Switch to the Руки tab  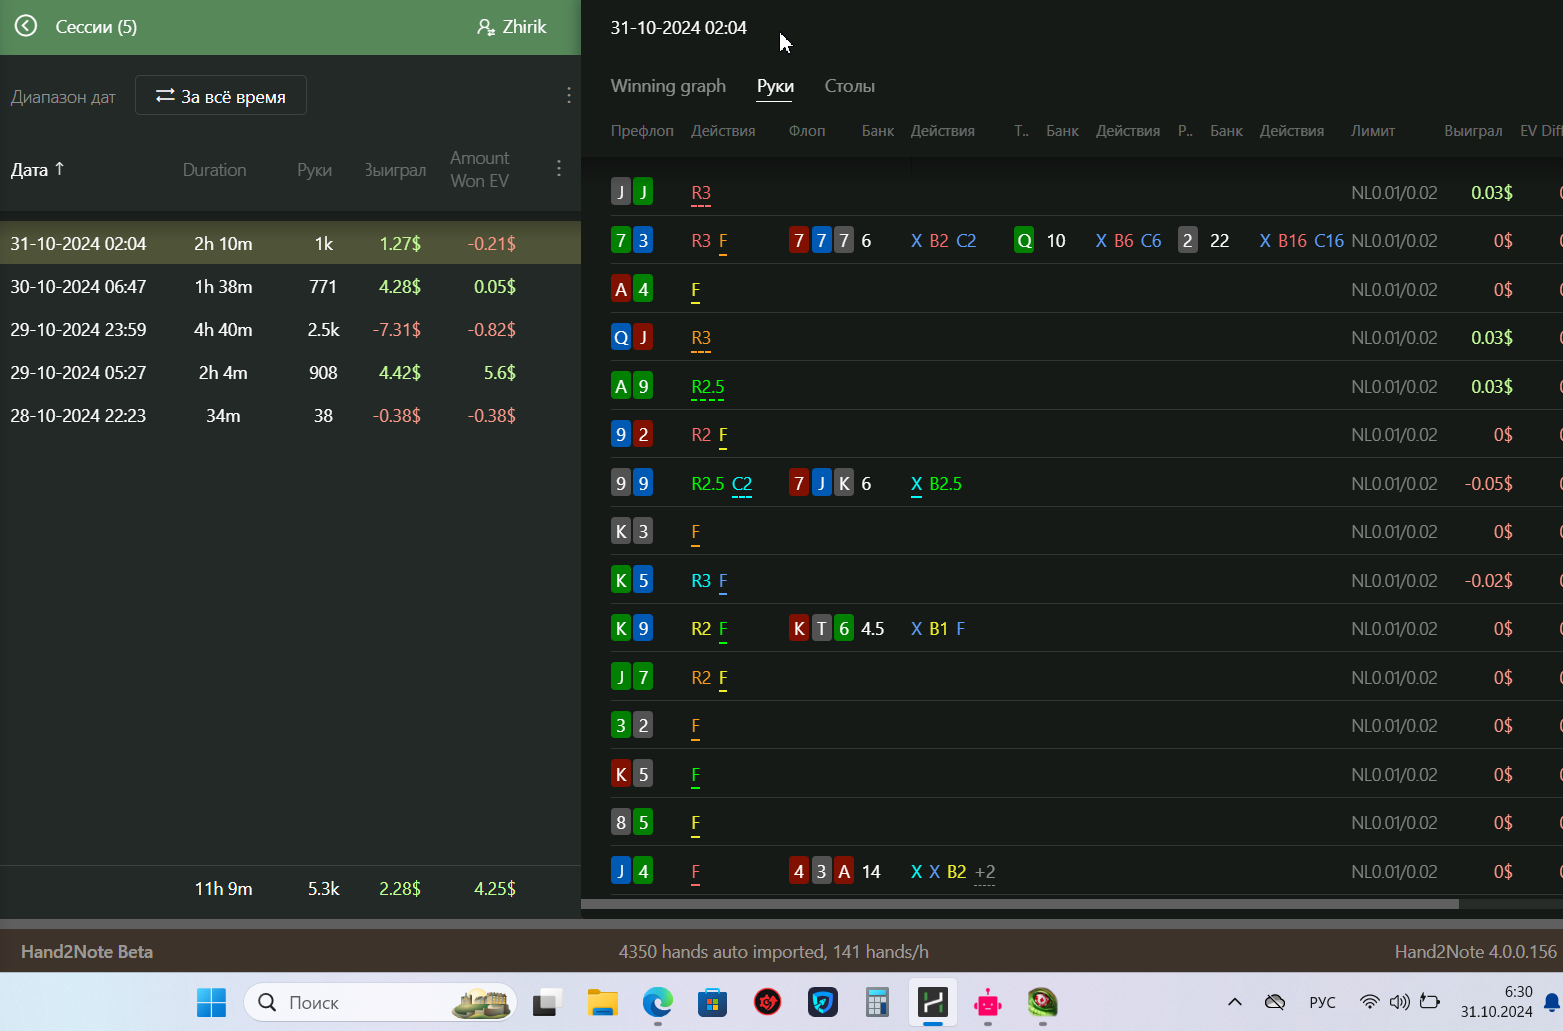click(x=775, y=86)
